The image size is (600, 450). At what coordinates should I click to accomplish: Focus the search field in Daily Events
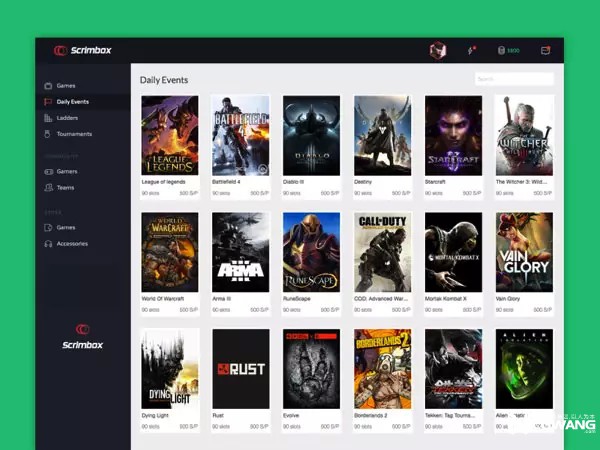[x=514, y=79]
